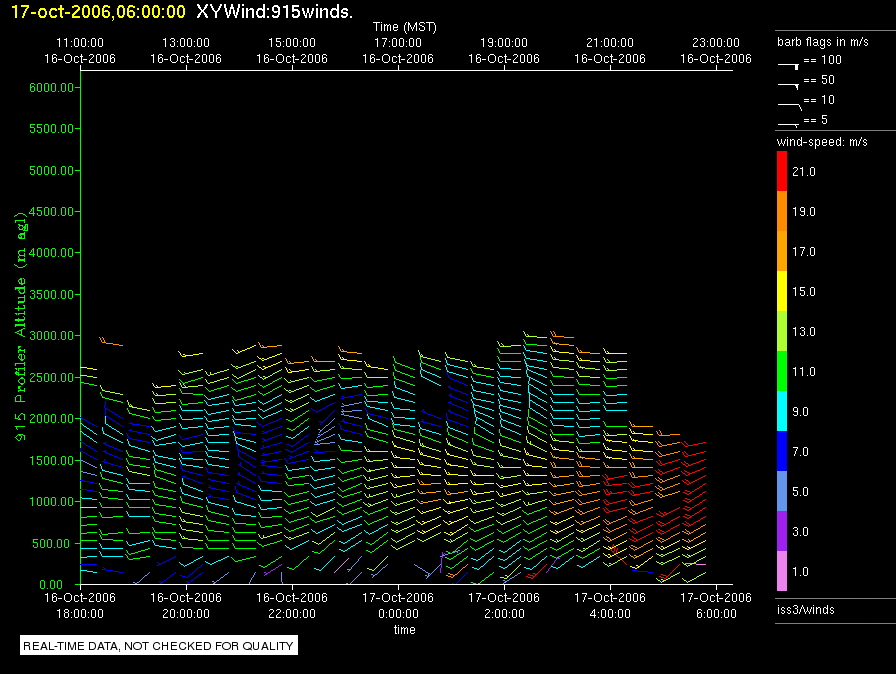This screenshot has height=674, width=896.
Task: Pick the purple 3.0 wind-speed color
Action: (x=782, y=532)
